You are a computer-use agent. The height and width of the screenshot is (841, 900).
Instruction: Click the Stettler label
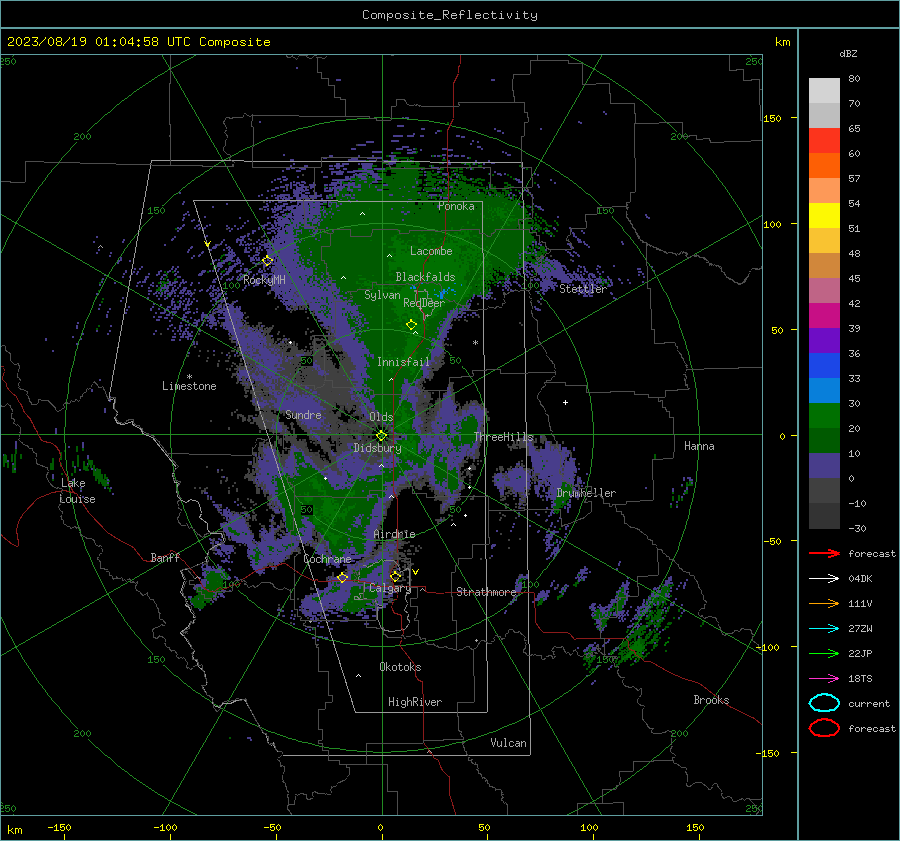click(x=583, y=289)
